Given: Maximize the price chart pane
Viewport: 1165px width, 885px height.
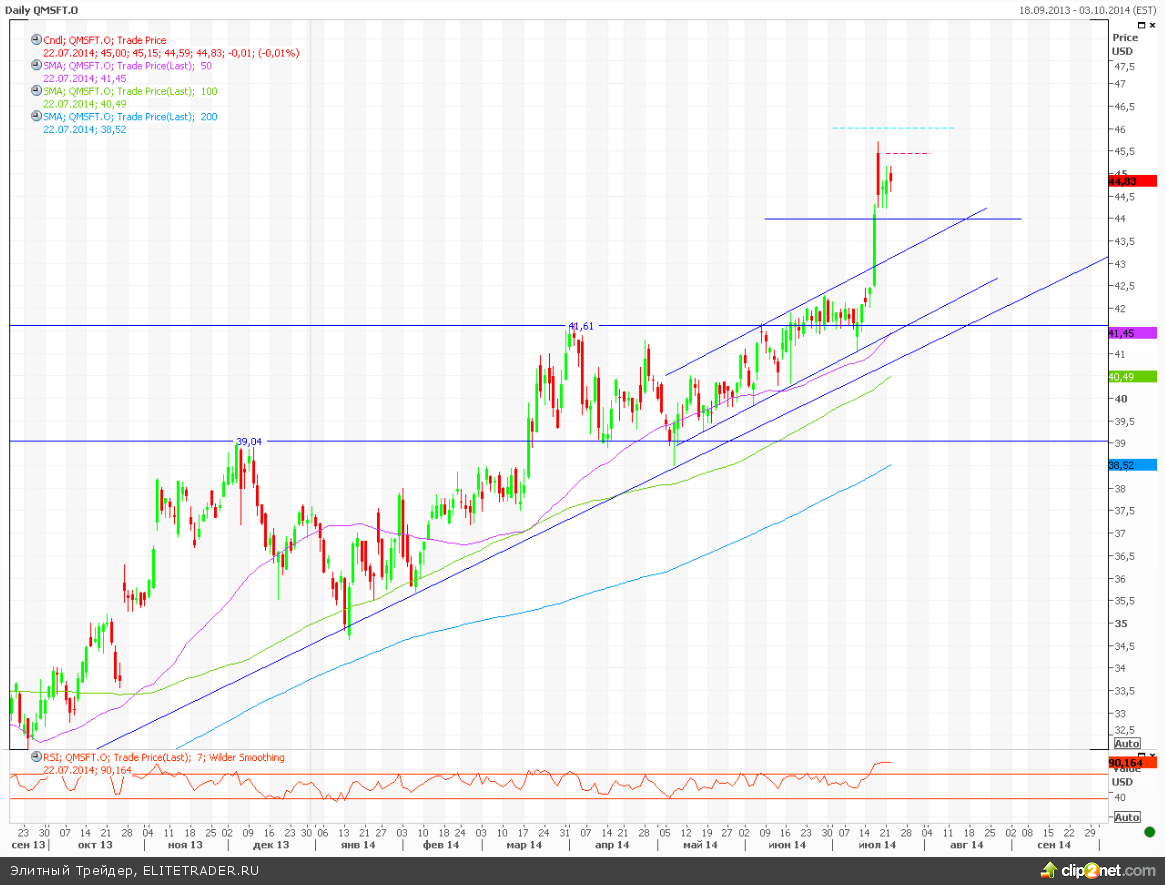Looking at the screenshot, I should point(1142,25).
